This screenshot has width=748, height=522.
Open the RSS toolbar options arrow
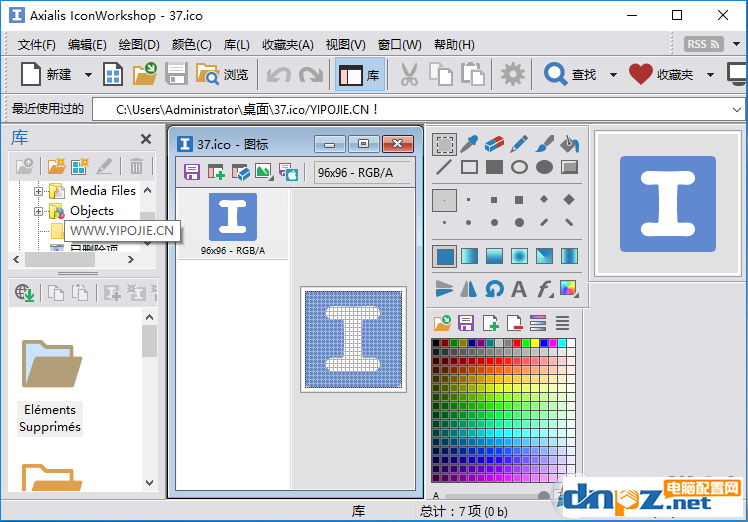737,44
